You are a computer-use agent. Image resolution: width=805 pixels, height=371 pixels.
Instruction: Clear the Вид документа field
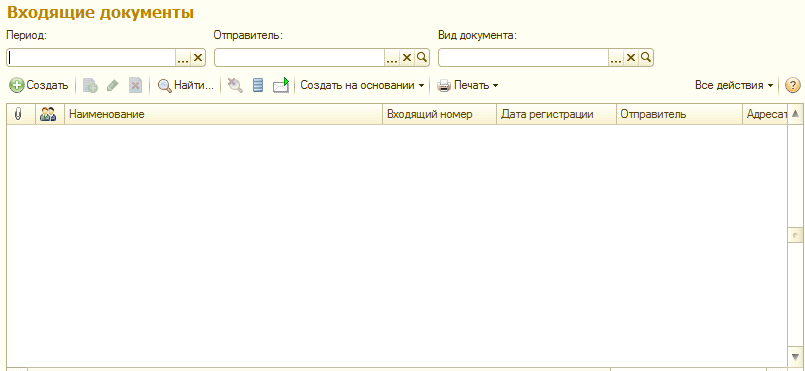pos(631,58)
